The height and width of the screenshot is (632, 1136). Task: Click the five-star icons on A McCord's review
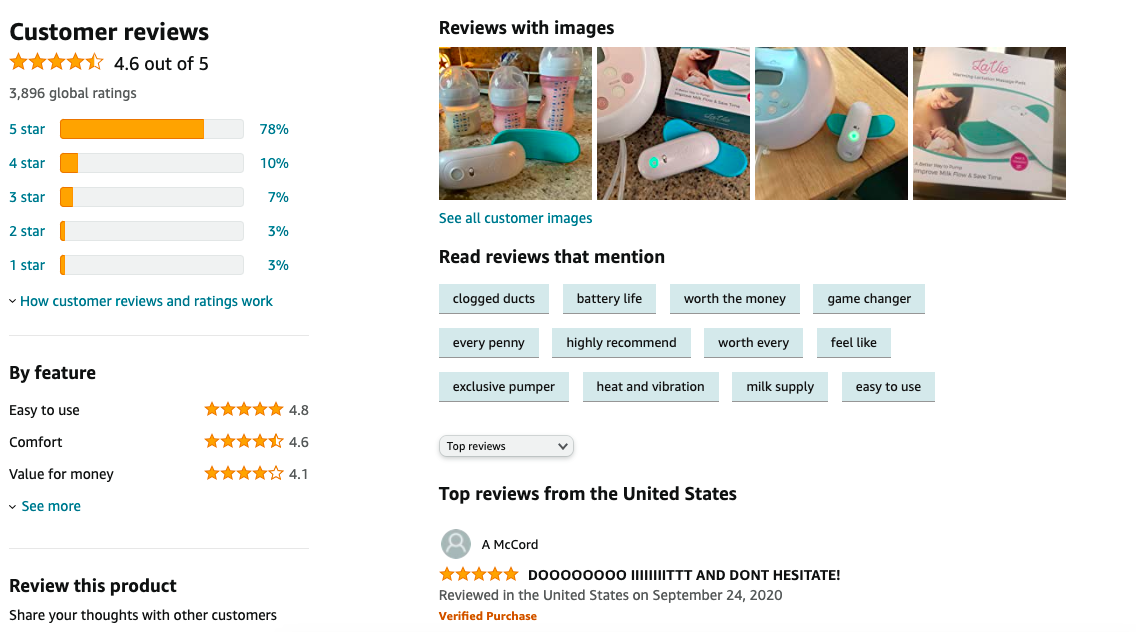pyautogui.click(x=479, y=575)
